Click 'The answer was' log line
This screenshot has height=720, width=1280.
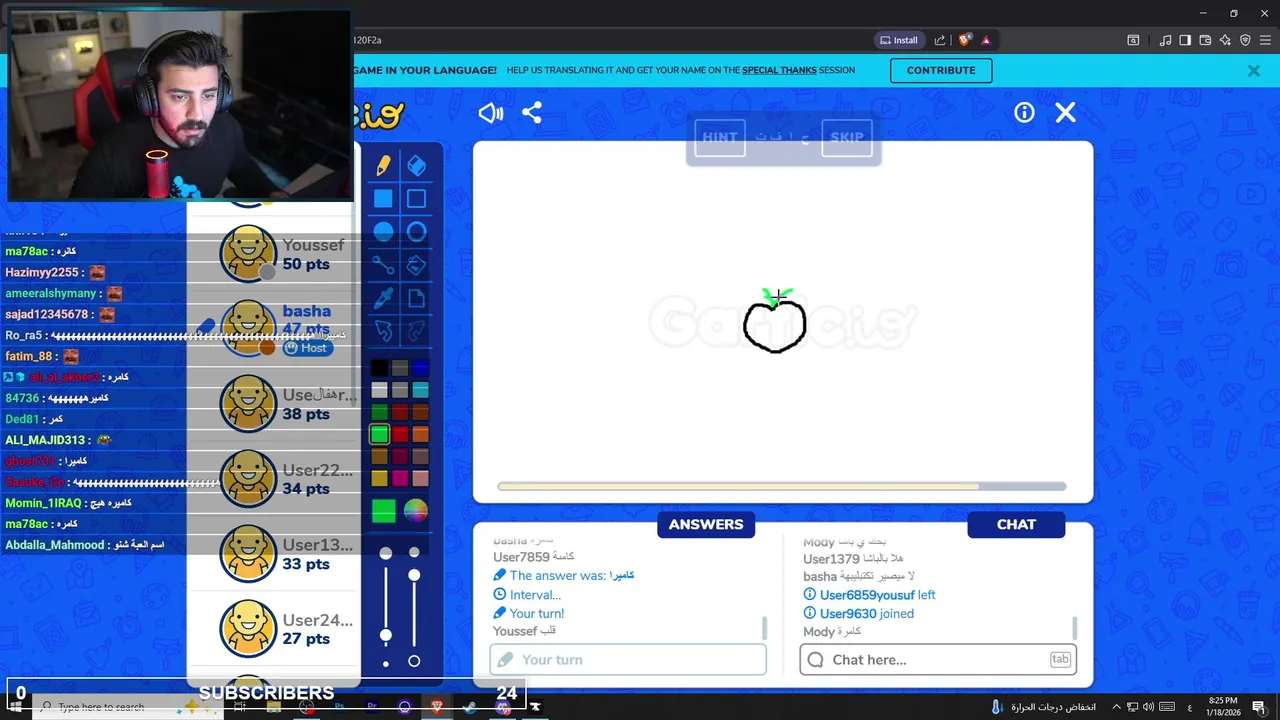pos(564,575)
